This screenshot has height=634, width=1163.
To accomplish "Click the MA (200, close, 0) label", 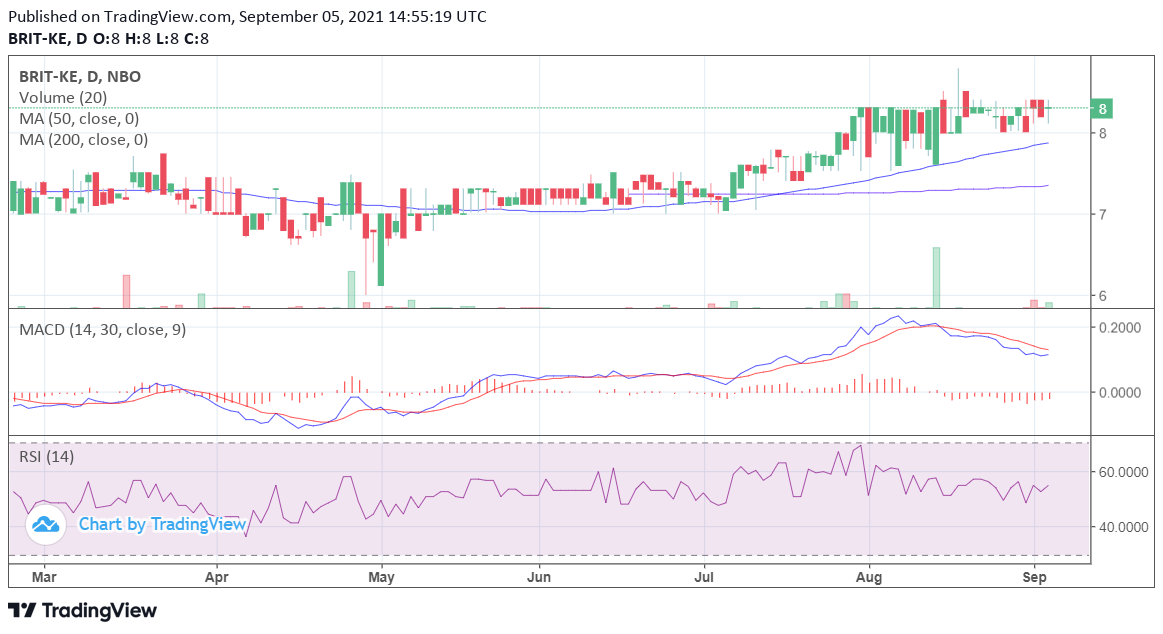I will (x=83, y=139).
